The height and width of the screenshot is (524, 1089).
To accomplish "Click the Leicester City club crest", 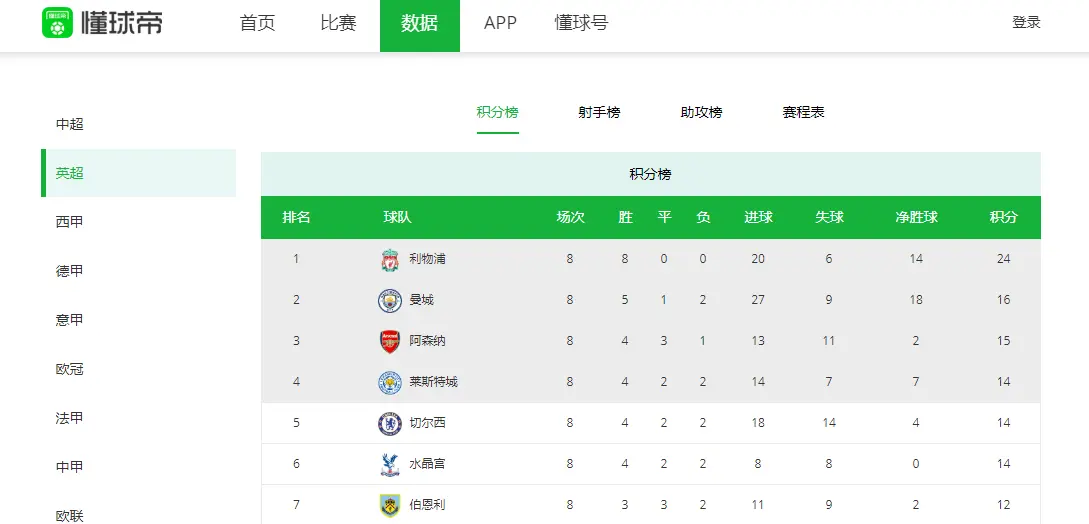I will click(390, 383).
